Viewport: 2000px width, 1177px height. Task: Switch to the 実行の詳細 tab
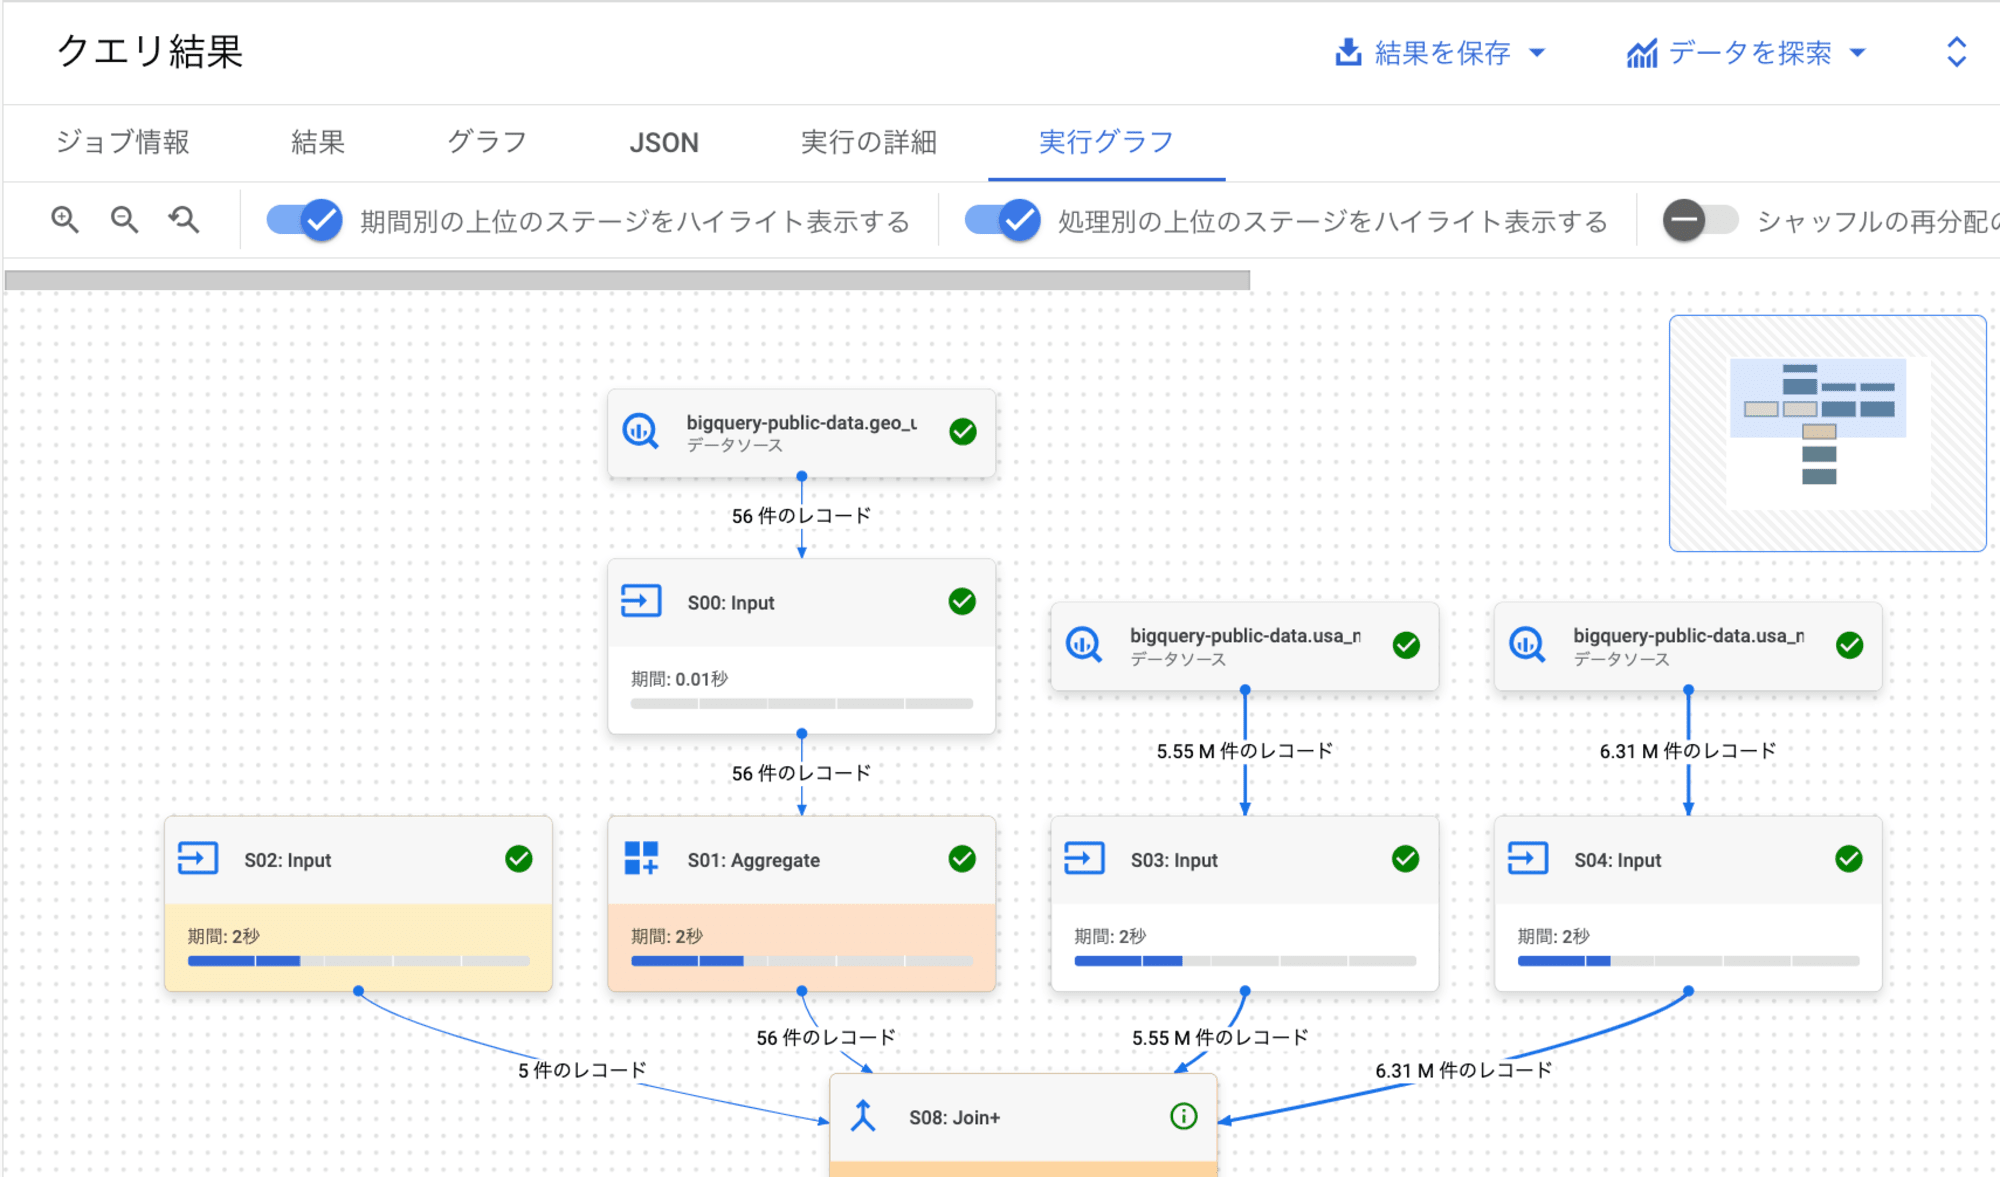point(869,142)
